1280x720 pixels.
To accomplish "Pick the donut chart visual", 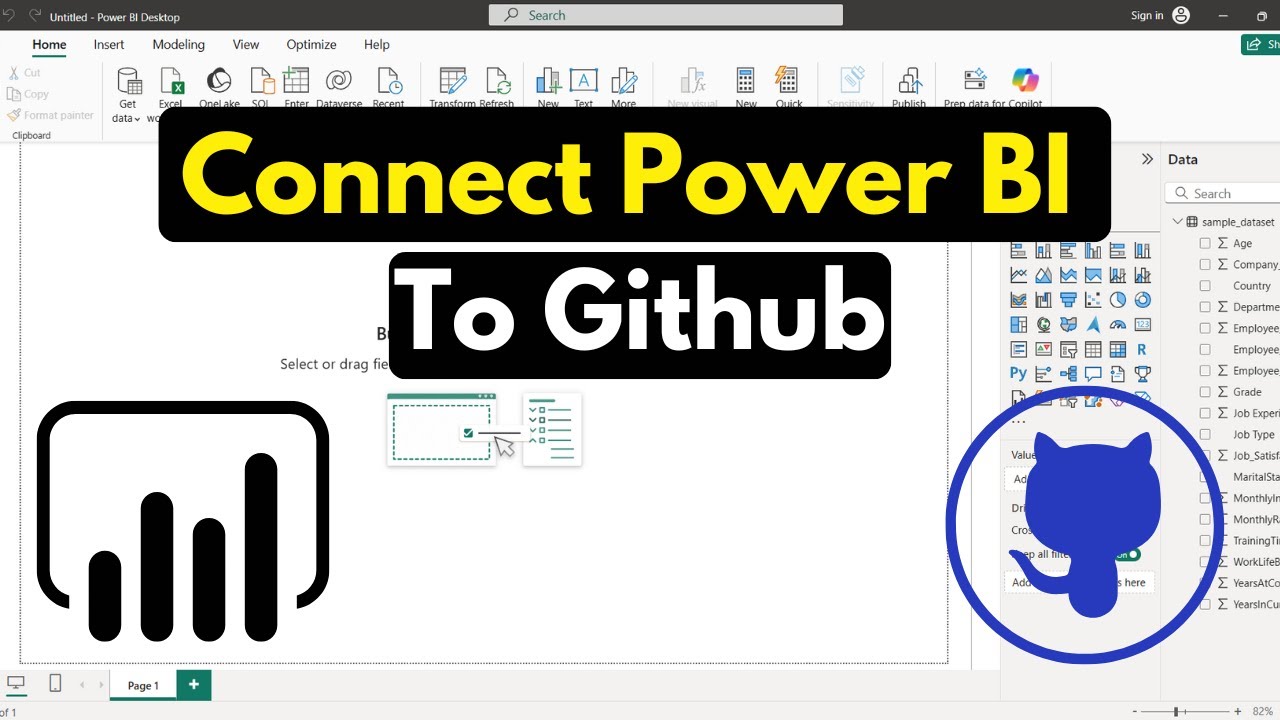I will click(x=1142, y=299).
